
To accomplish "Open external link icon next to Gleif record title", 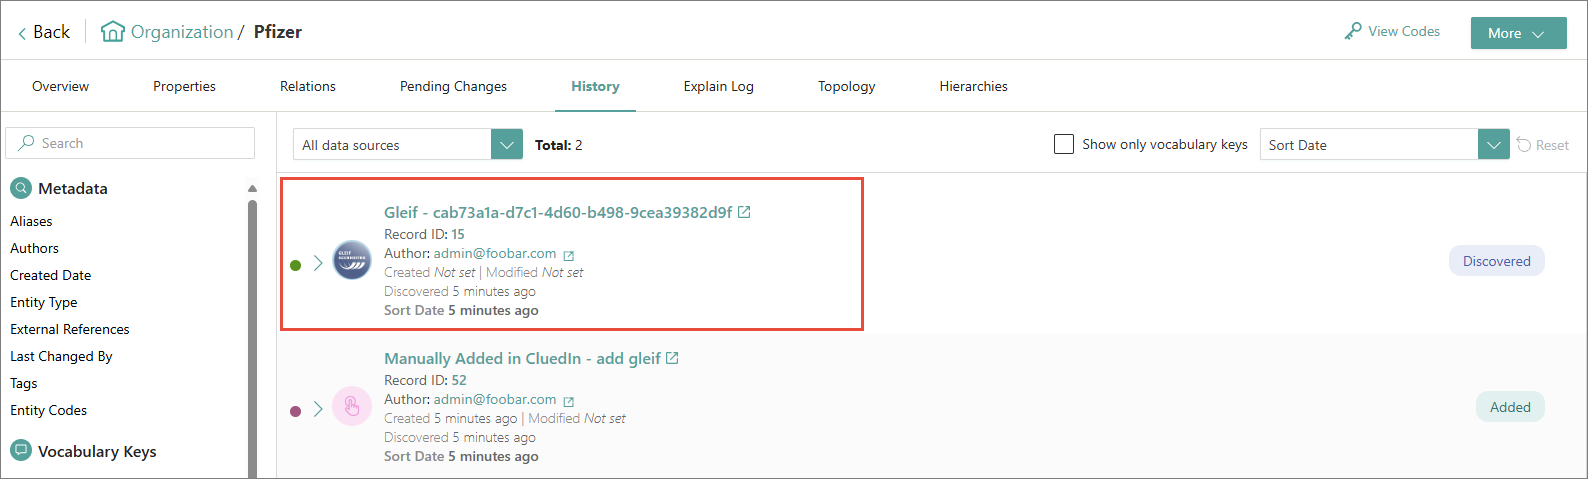I will (x=744, y=212).
